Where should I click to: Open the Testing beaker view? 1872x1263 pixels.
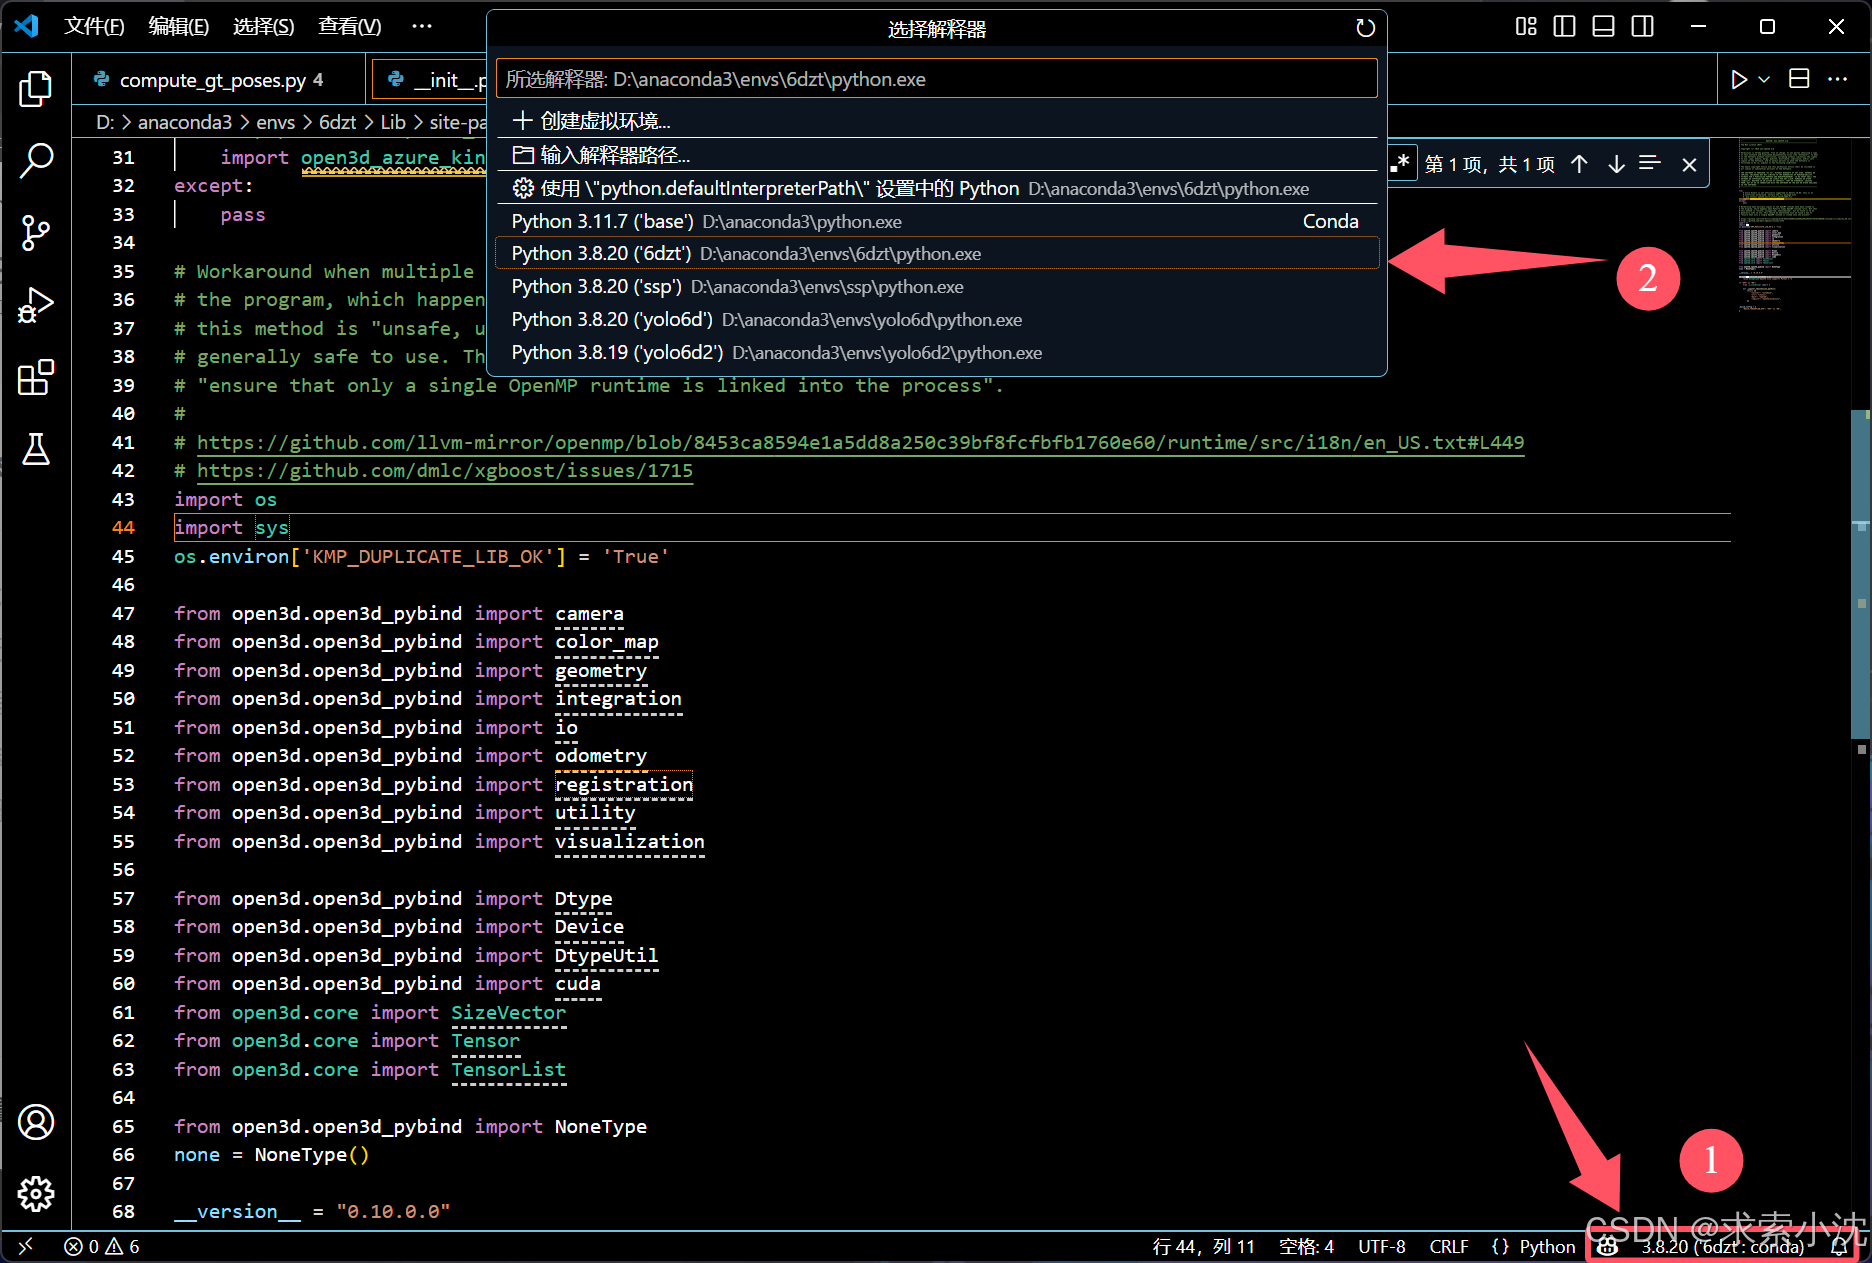36,450
